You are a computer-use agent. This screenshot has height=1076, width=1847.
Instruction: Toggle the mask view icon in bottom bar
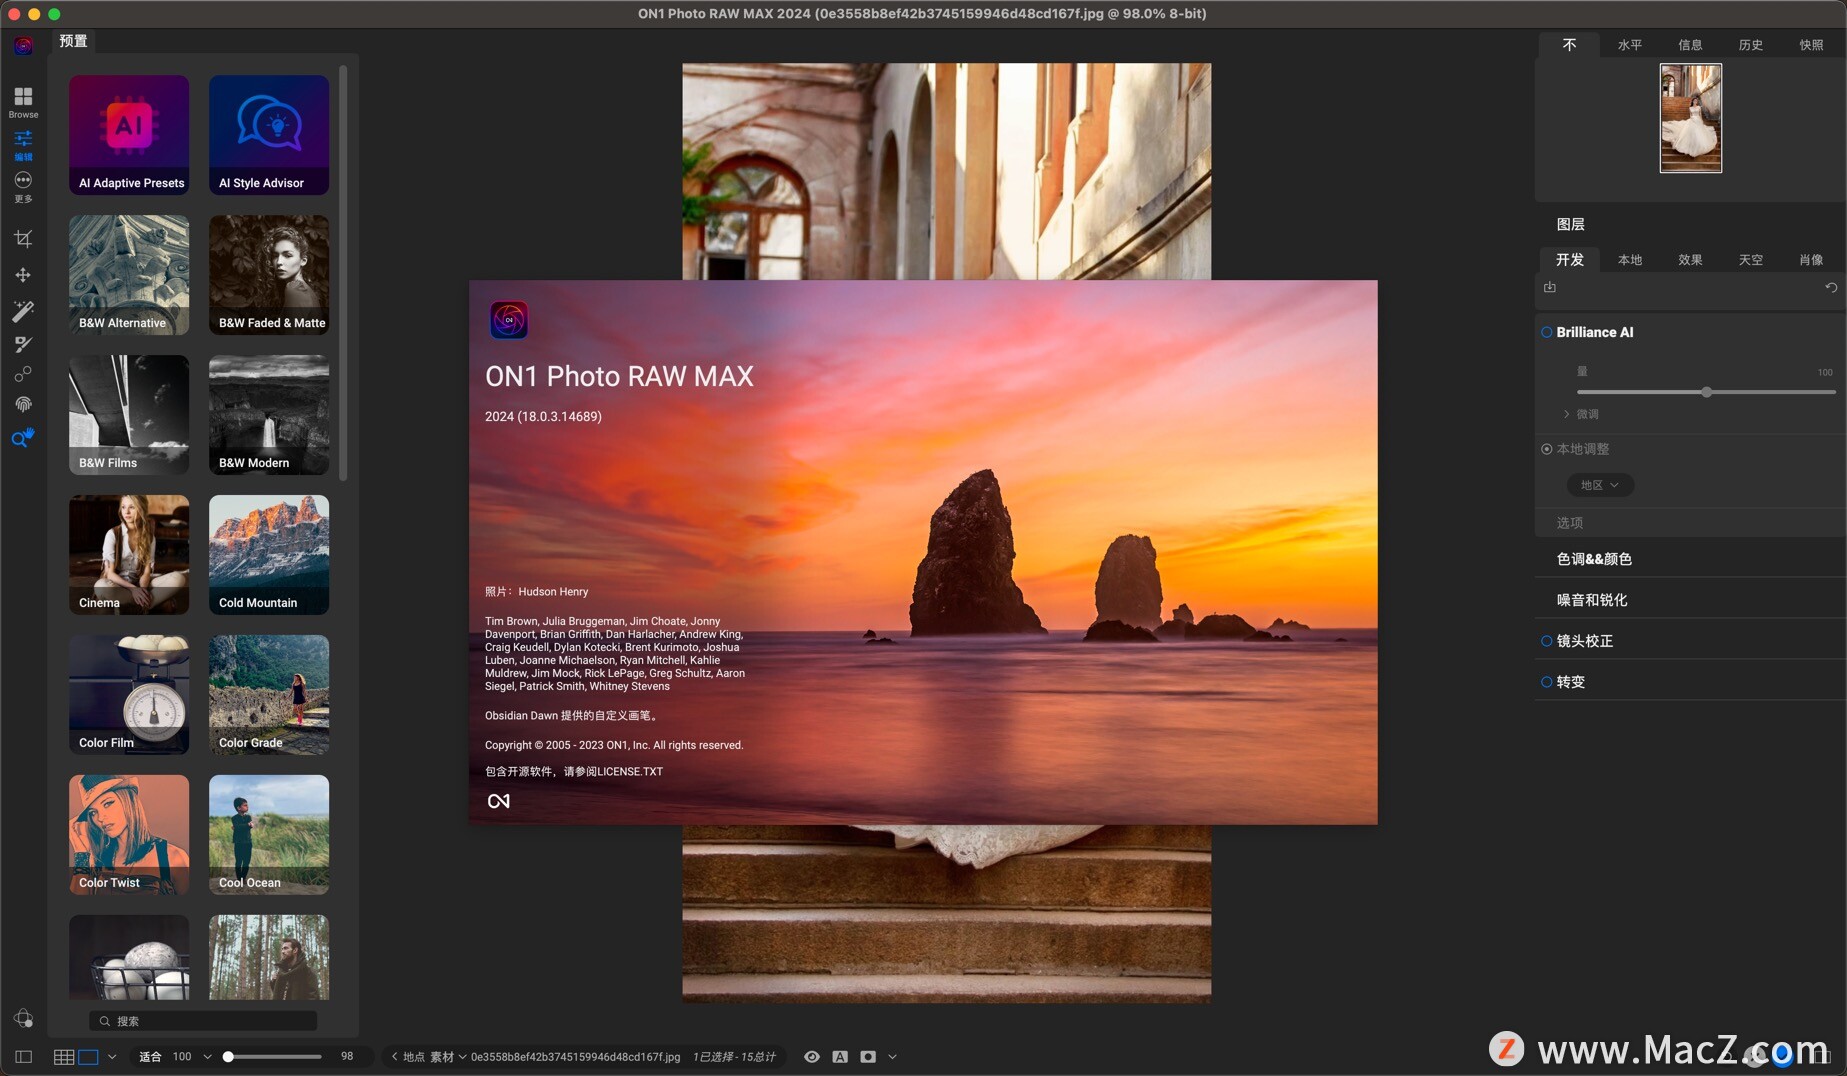868,1056
